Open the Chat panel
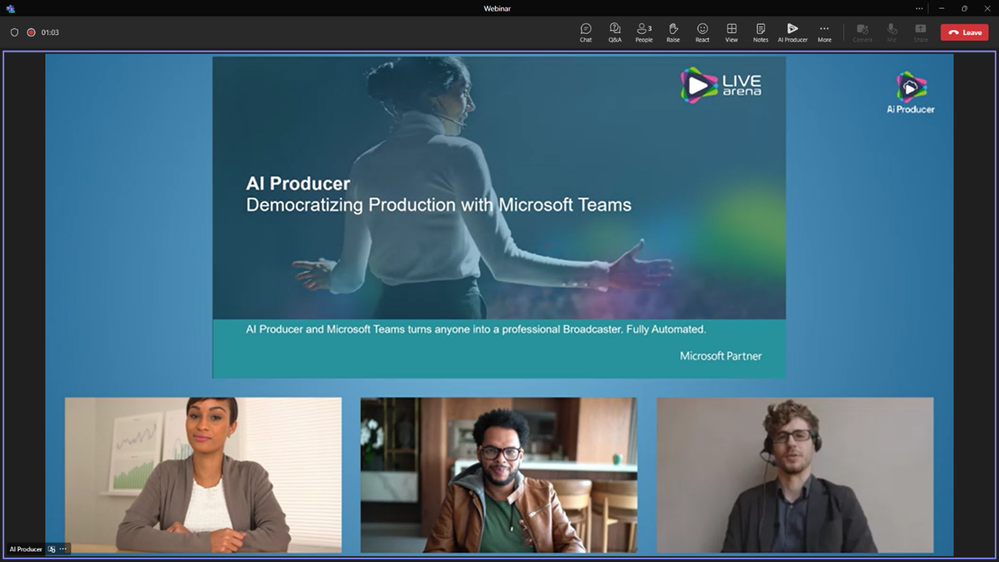Image resolution: width=999 pixels, height=562 pixels. coord(586,32)
